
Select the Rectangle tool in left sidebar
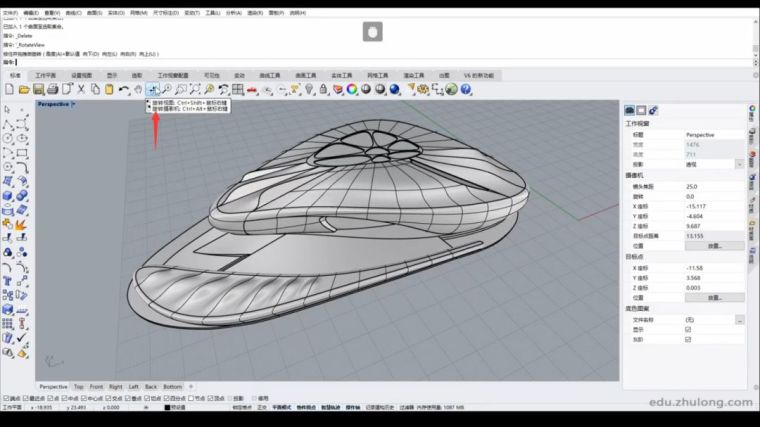pos(22,153)
